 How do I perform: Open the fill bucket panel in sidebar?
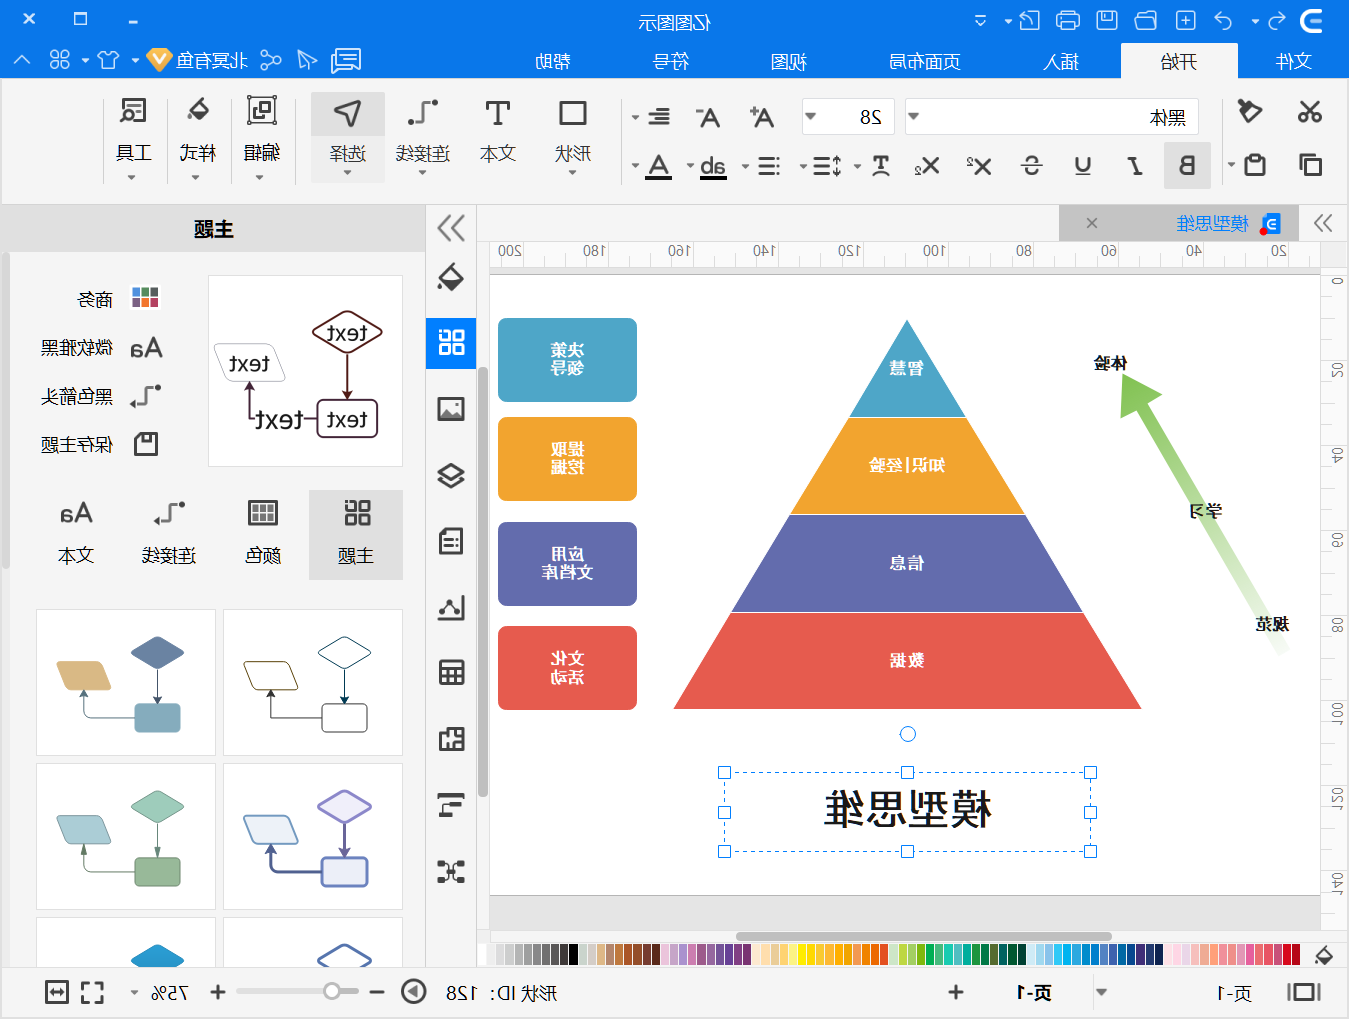pyautogui.click(x=451, y=277)
